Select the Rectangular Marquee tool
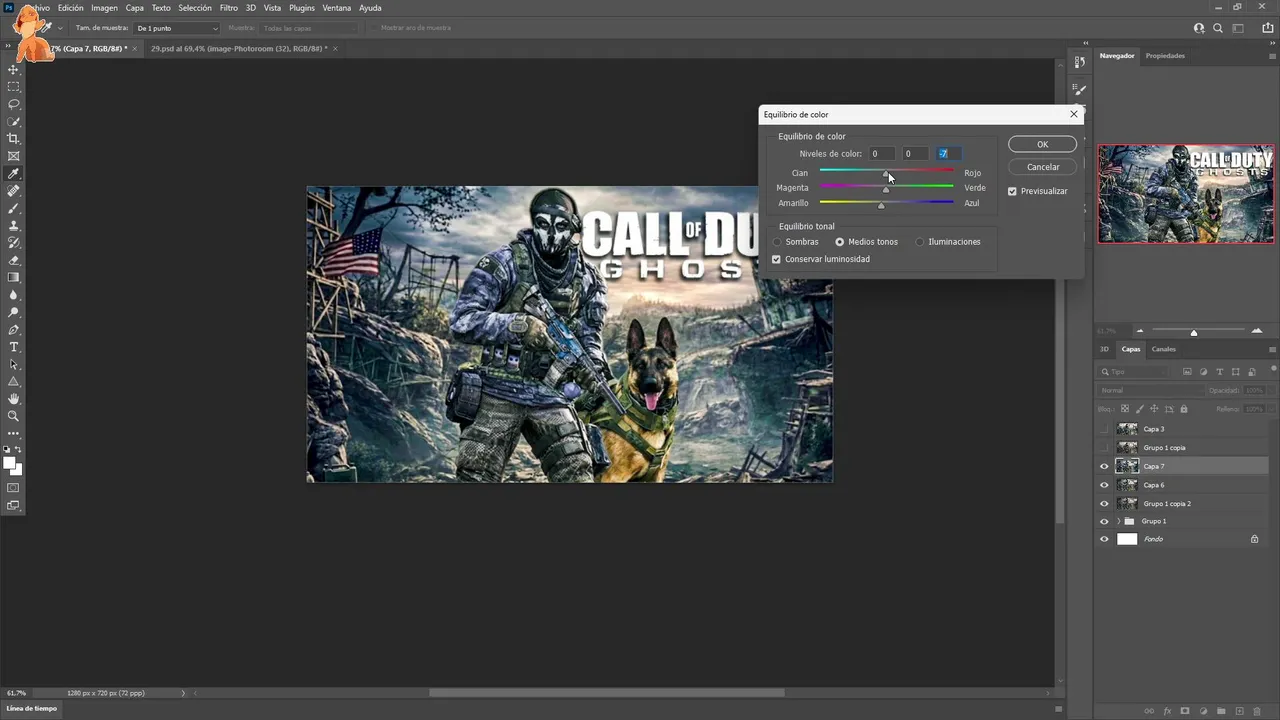This screenshot has height=720, width=1280. coord(14,87)
